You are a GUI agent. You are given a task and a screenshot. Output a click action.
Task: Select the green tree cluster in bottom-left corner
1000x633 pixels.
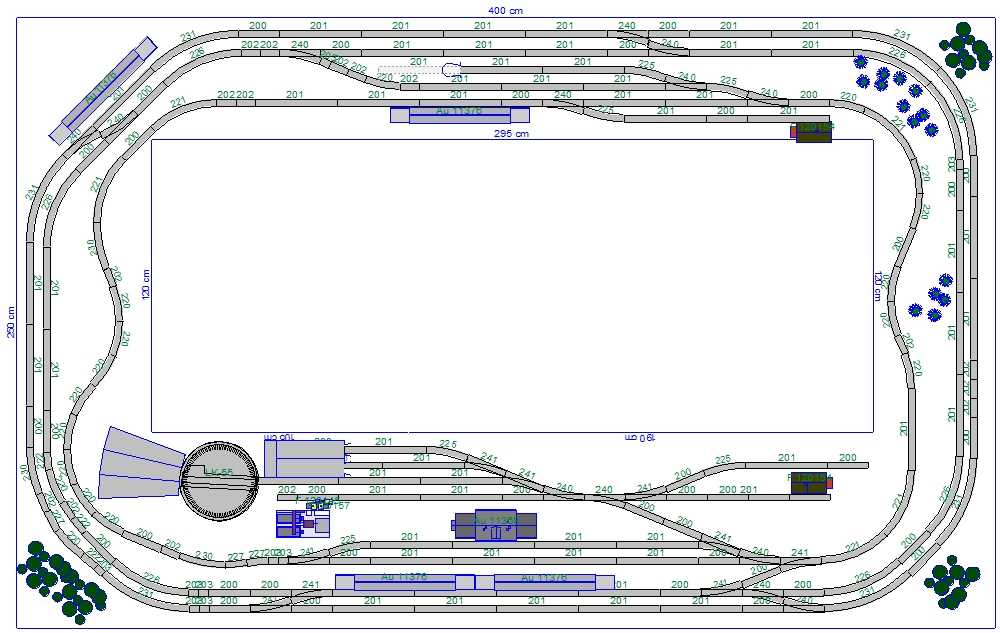pyautogui.click(x=61, y=582)
